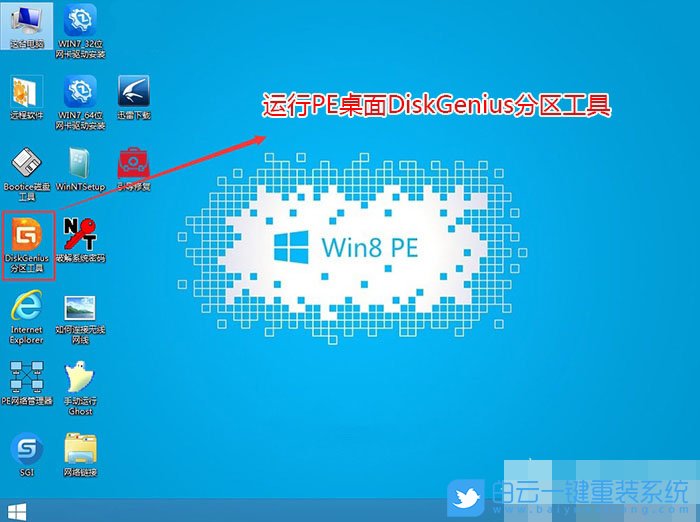Screen dimensions: 700x522
Task: Open 如何连接无线网线 picture shortcut
Action: (79, 308)
